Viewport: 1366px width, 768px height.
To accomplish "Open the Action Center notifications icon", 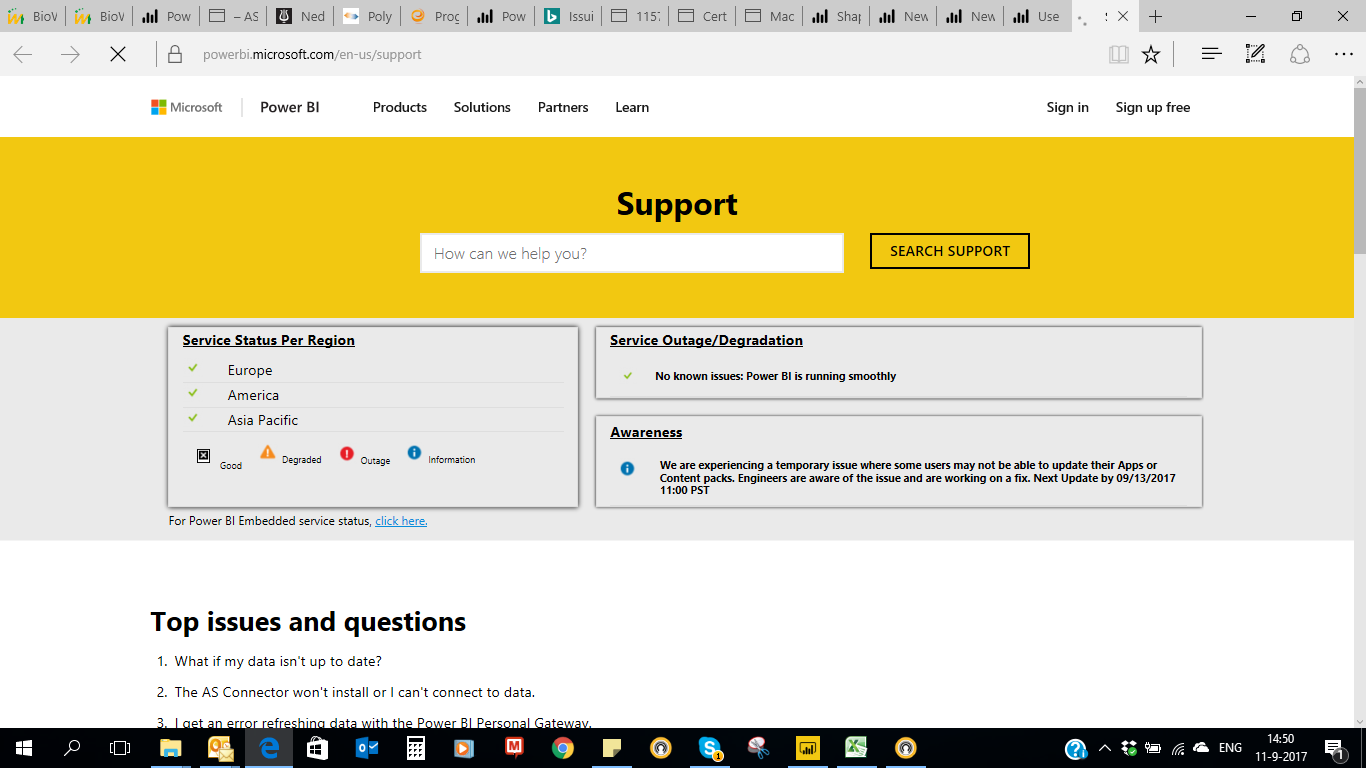I will pos(1333,748).
